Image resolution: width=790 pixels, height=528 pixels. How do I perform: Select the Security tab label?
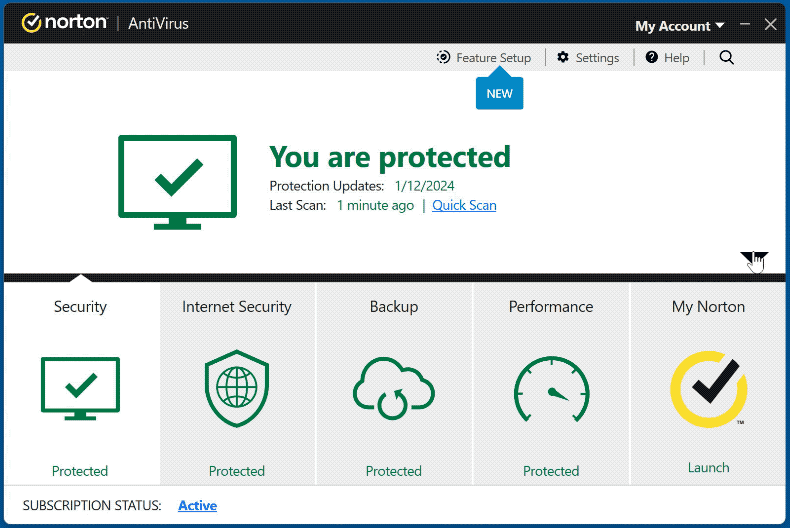tap(80, 306)
